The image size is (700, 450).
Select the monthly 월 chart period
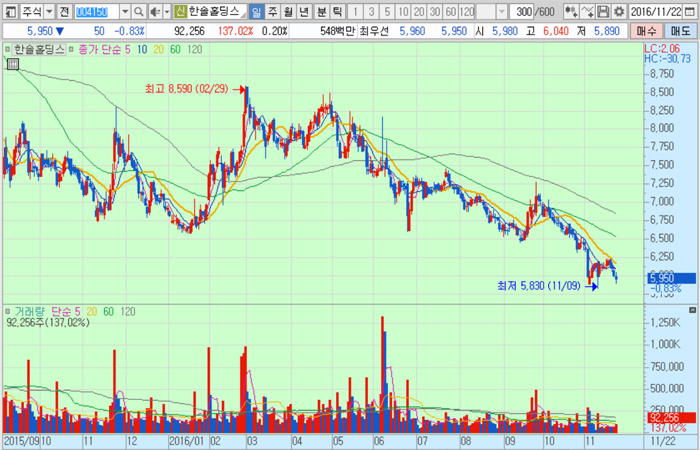[289, 10]
